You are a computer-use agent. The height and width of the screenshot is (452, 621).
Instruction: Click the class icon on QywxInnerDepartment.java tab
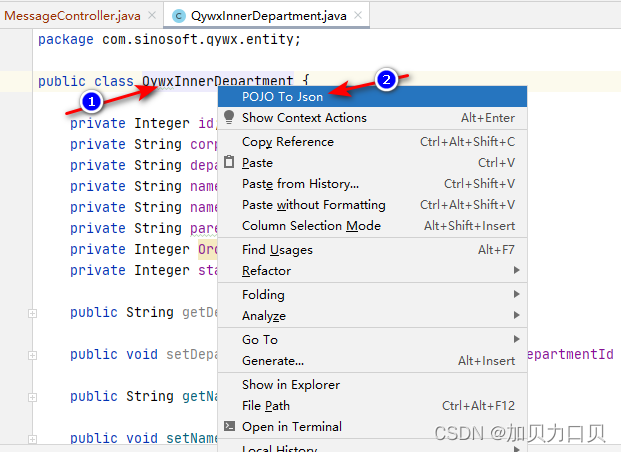[x=179, y=15]
